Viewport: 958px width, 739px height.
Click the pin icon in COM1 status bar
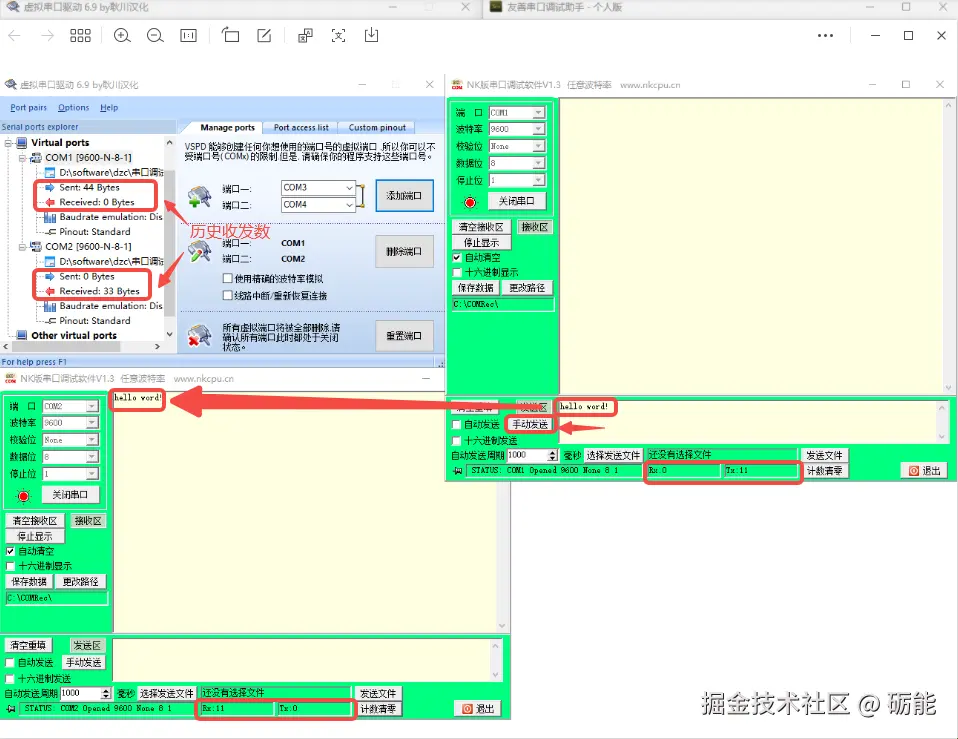[x=457, y=471]
